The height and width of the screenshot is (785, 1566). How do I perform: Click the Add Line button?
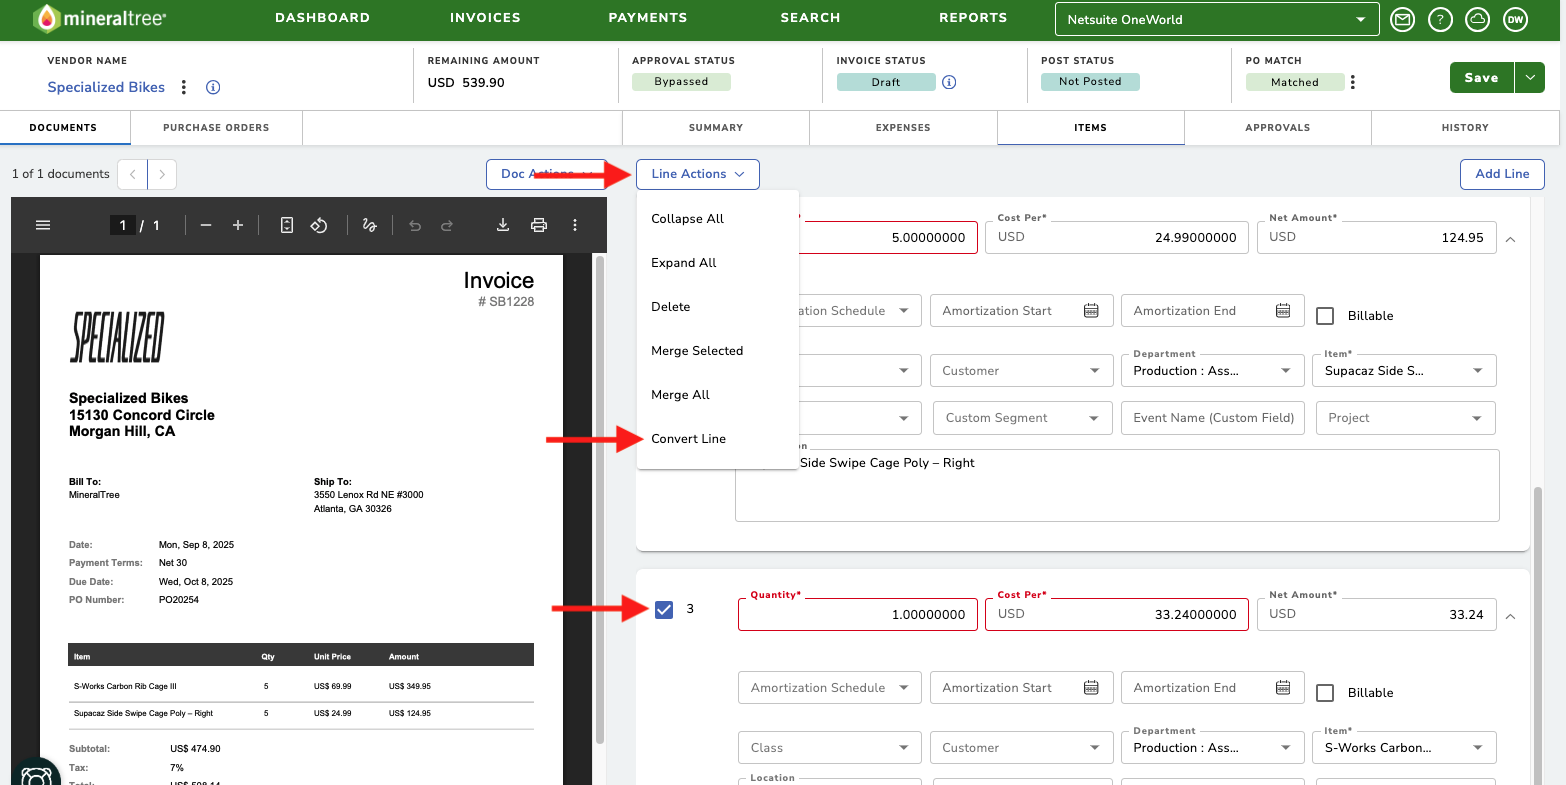[1502, 174]
